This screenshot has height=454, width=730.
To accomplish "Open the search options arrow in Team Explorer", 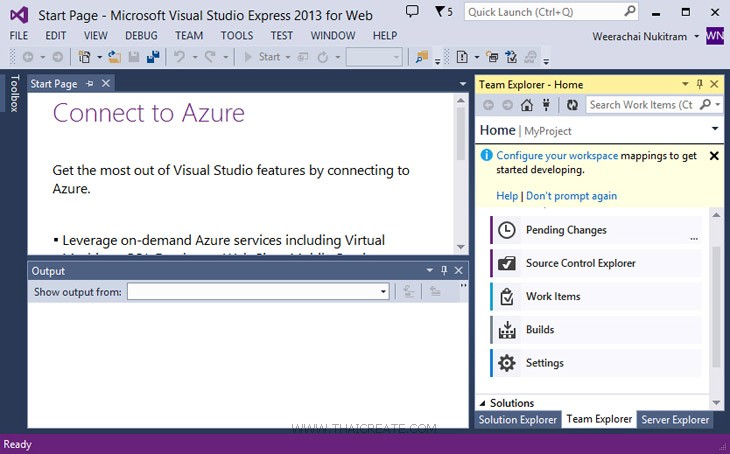I will (717, 105).
